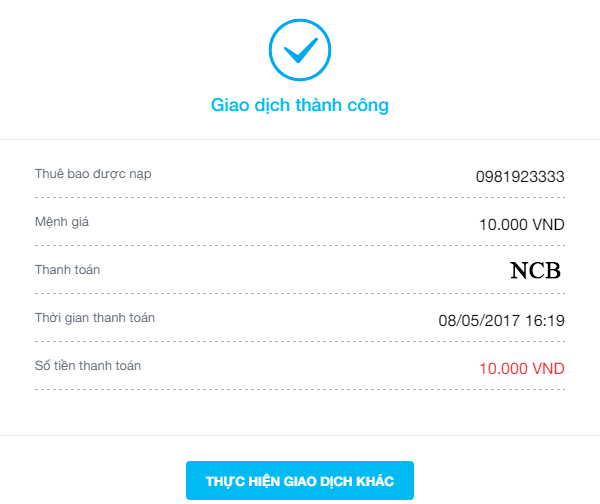
Task: Select the payment time 08/05/2017 16:19
Action: click(x=502, y=321)
